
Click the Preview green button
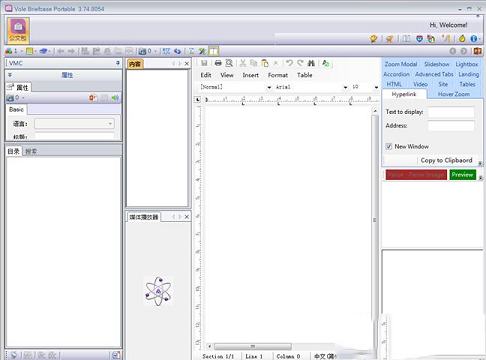point(463,175)
